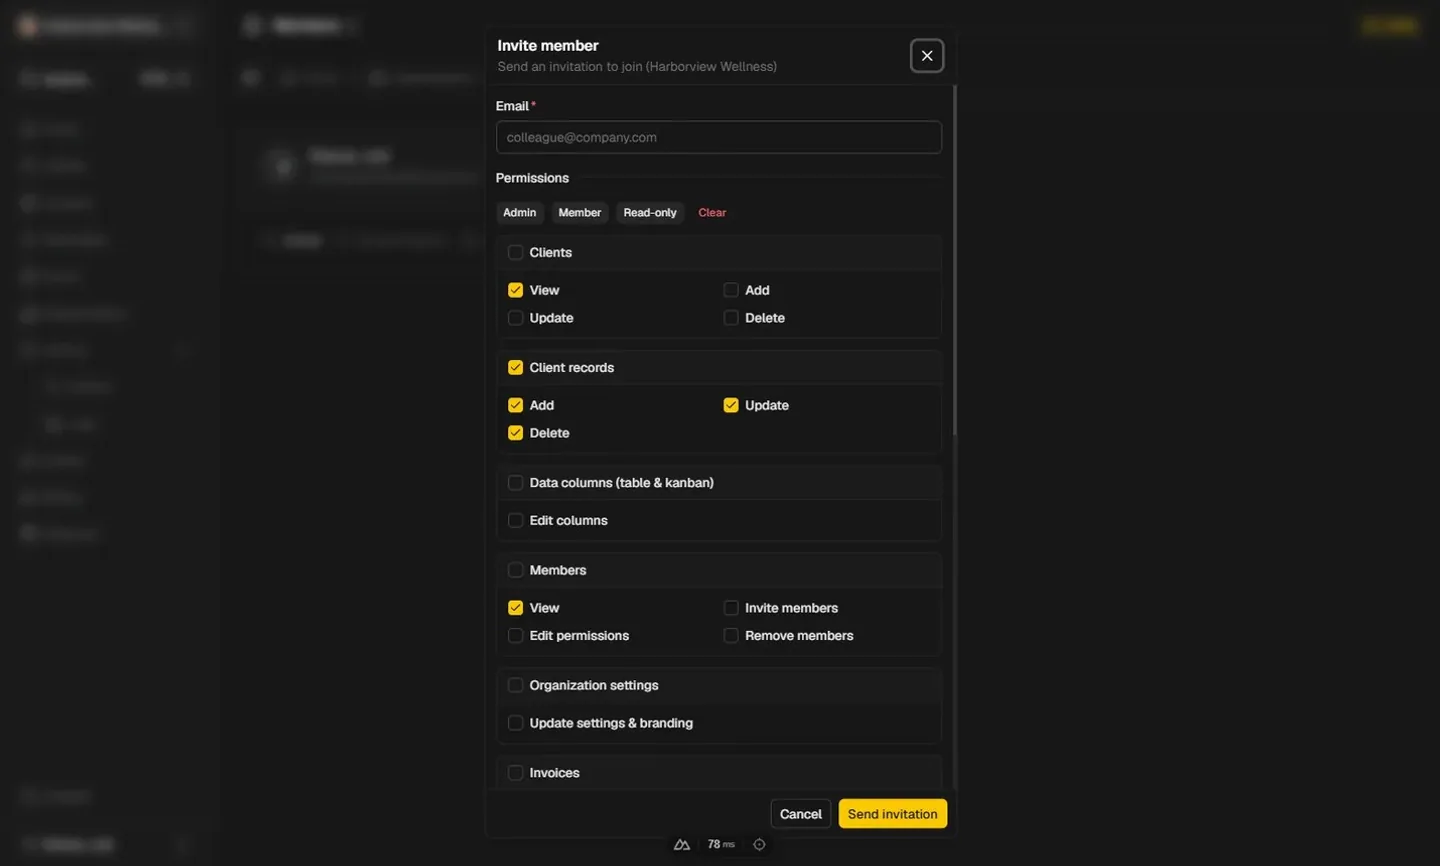Close the Invite member dialog
This screenshot has width=1440, height=866.
[927, 56]
